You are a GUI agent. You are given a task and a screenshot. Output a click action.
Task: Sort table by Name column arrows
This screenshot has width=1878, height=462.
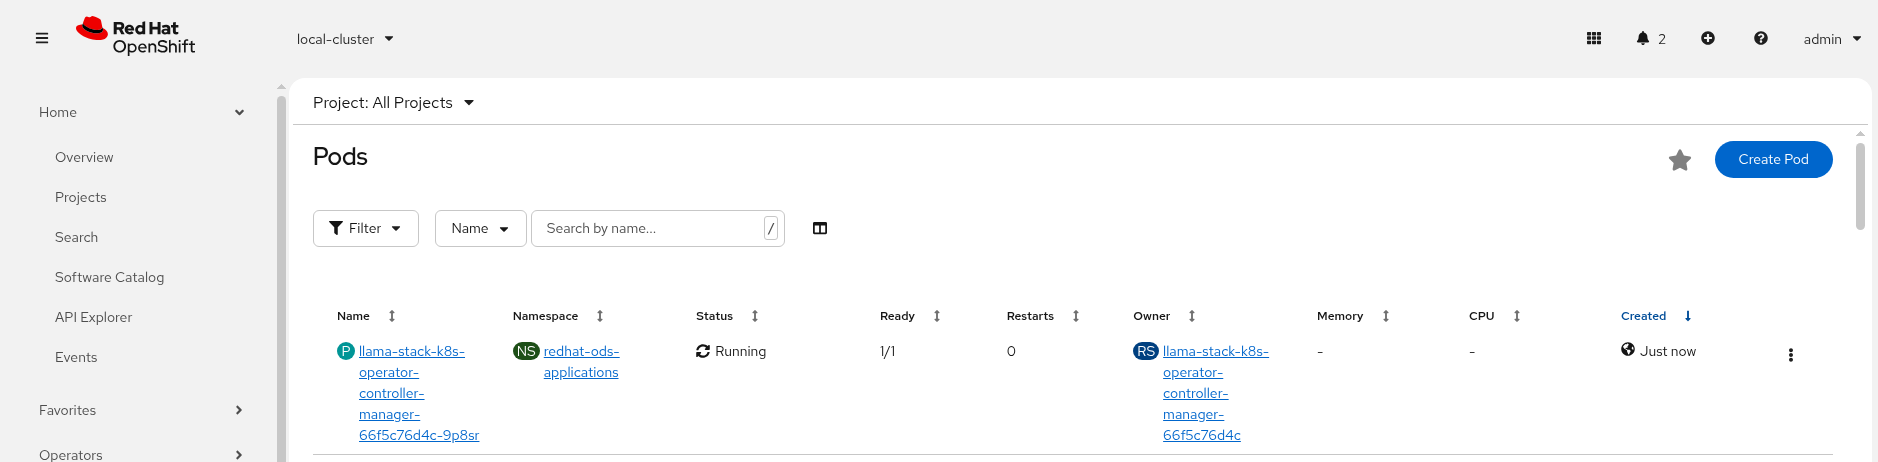point(392,316)
